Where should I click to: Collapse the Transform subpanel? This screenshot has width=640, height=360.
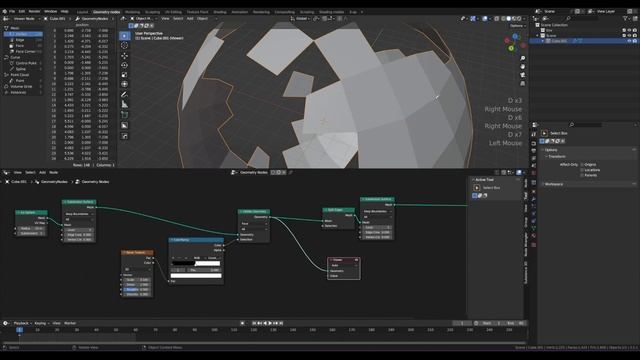pos(557,156)
